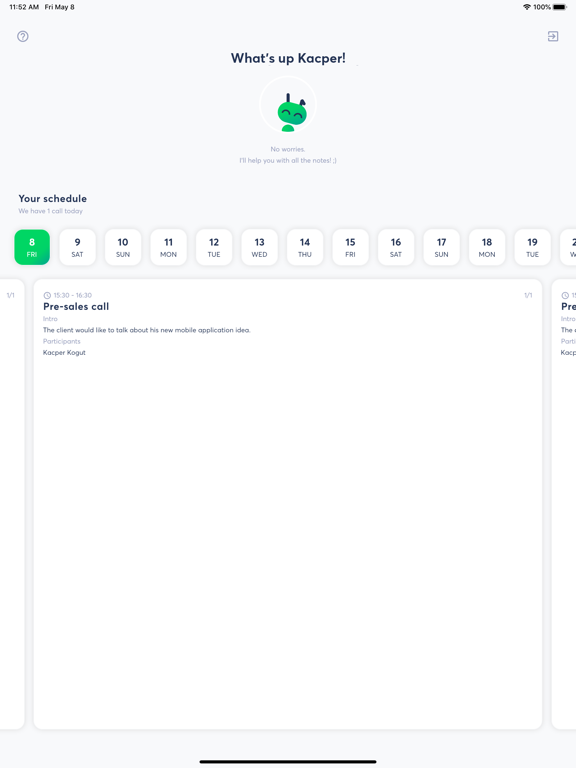Click We have 1 call today text
The image size is (576, 768).
click(50, 211)
